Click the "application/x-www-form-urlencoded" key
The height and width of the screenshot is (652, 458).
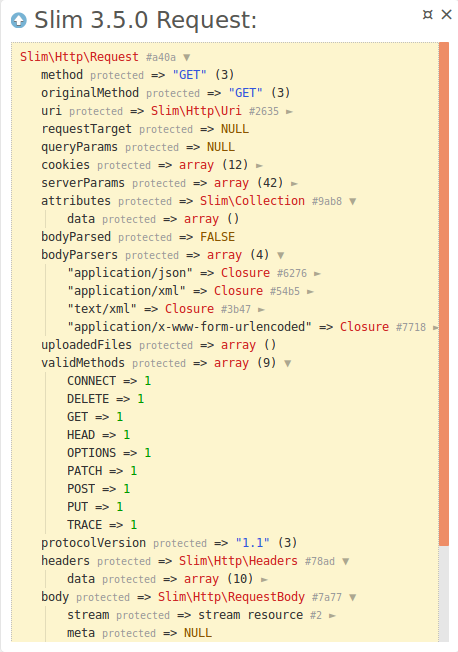click(189, 326)
